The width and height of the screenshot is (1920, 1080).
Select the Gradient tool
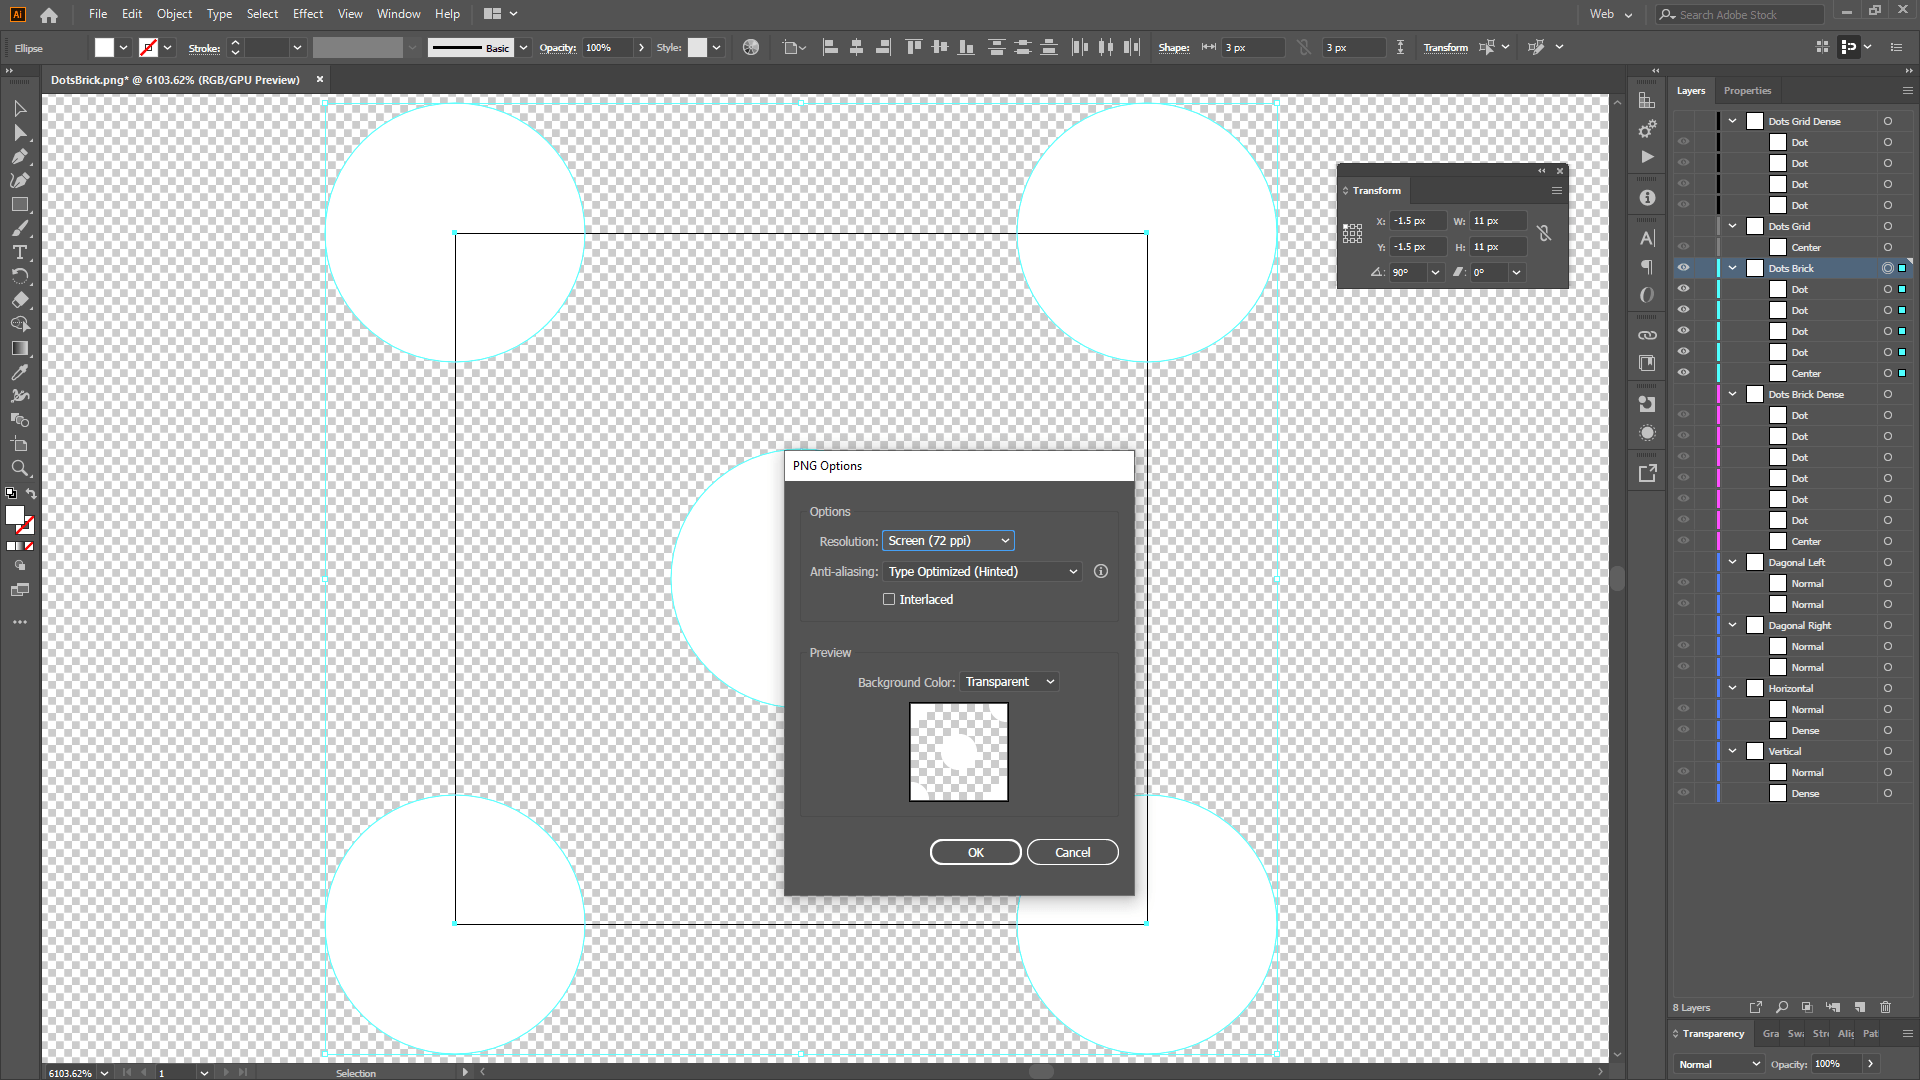(x=20, y=348)
